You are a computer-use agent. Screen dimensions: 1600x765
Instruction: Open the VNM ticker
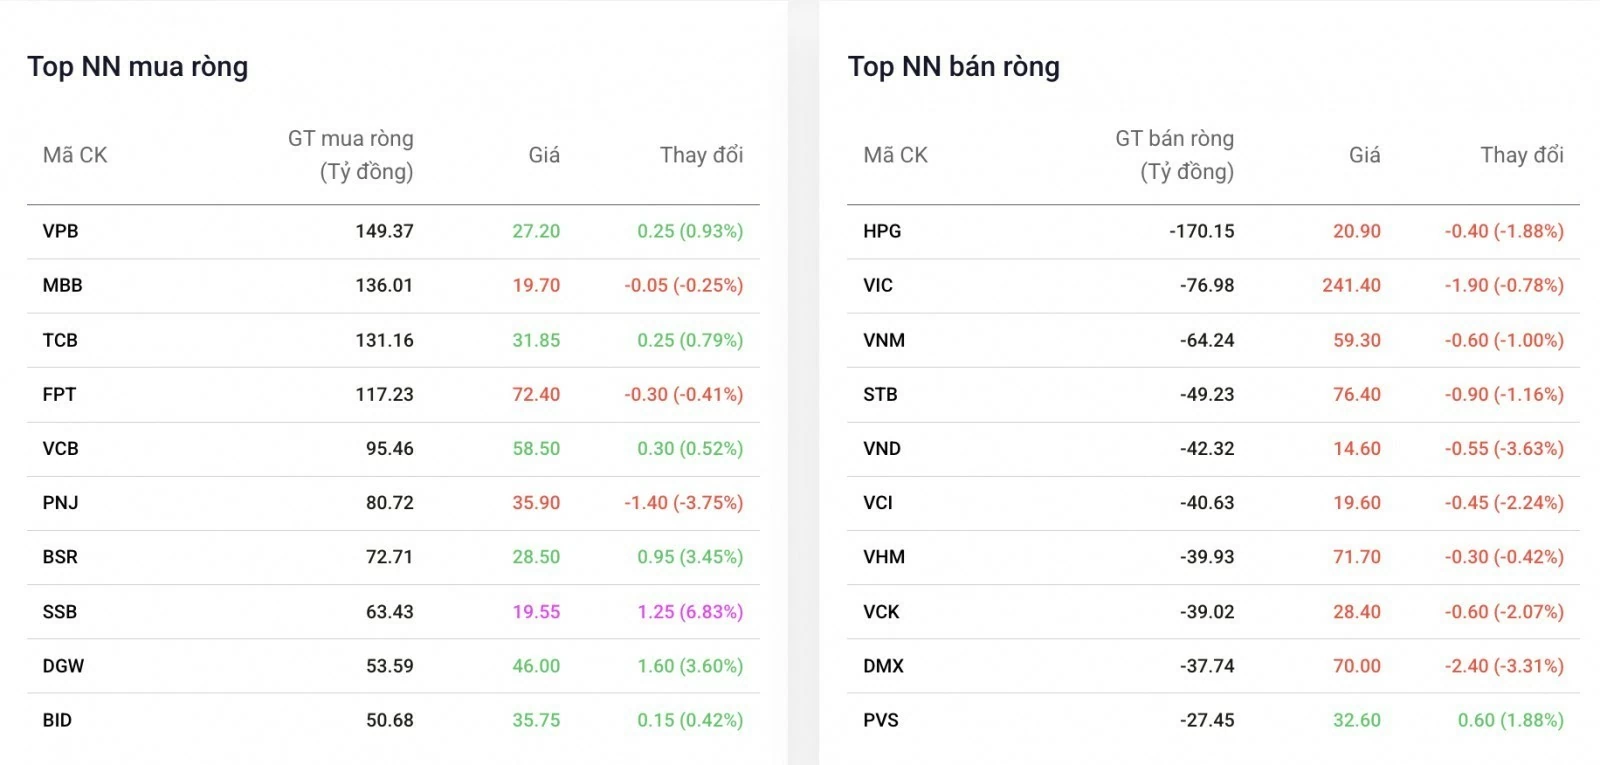884,340
